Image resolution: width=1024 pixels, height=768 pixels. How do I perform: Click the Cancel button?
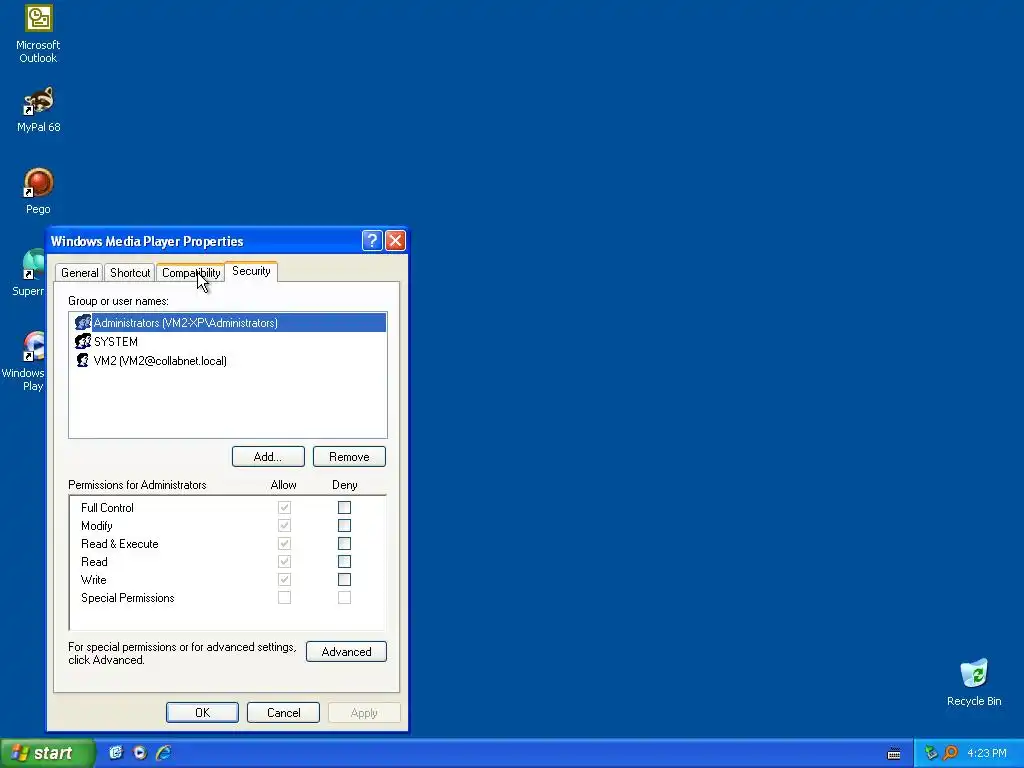[x=283, y=712]
